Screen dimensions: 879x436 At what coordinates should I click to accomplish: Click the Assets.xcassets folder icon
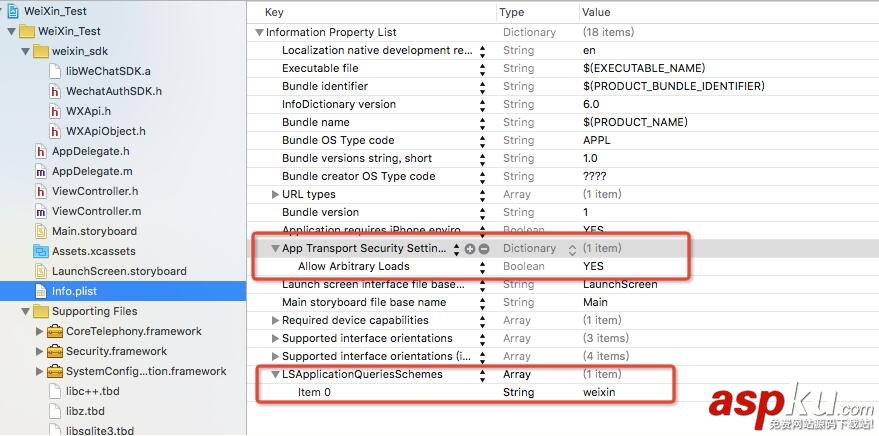tap(41, 251)
